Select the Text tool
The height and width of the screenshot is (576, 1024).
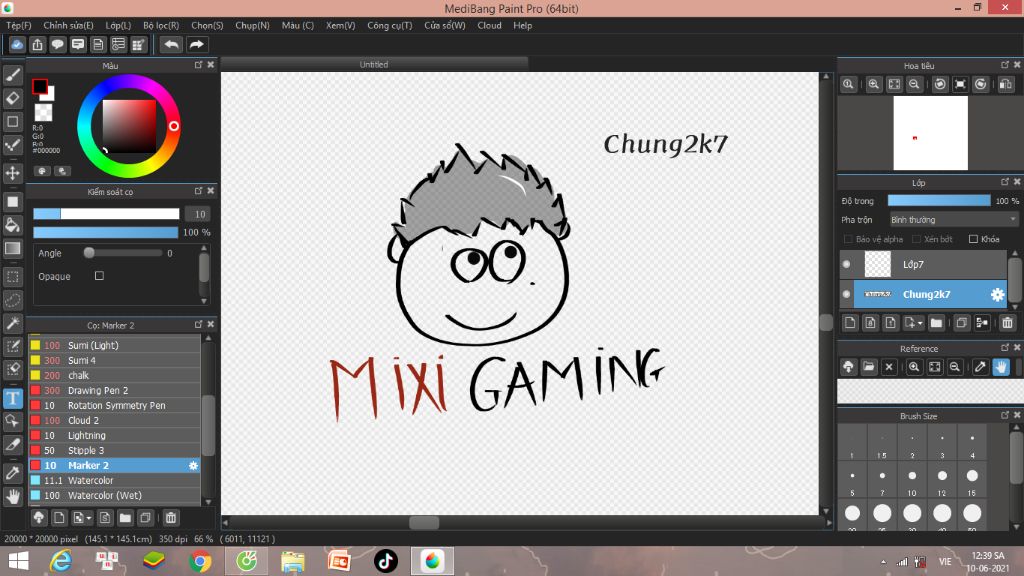coord(12,398)
